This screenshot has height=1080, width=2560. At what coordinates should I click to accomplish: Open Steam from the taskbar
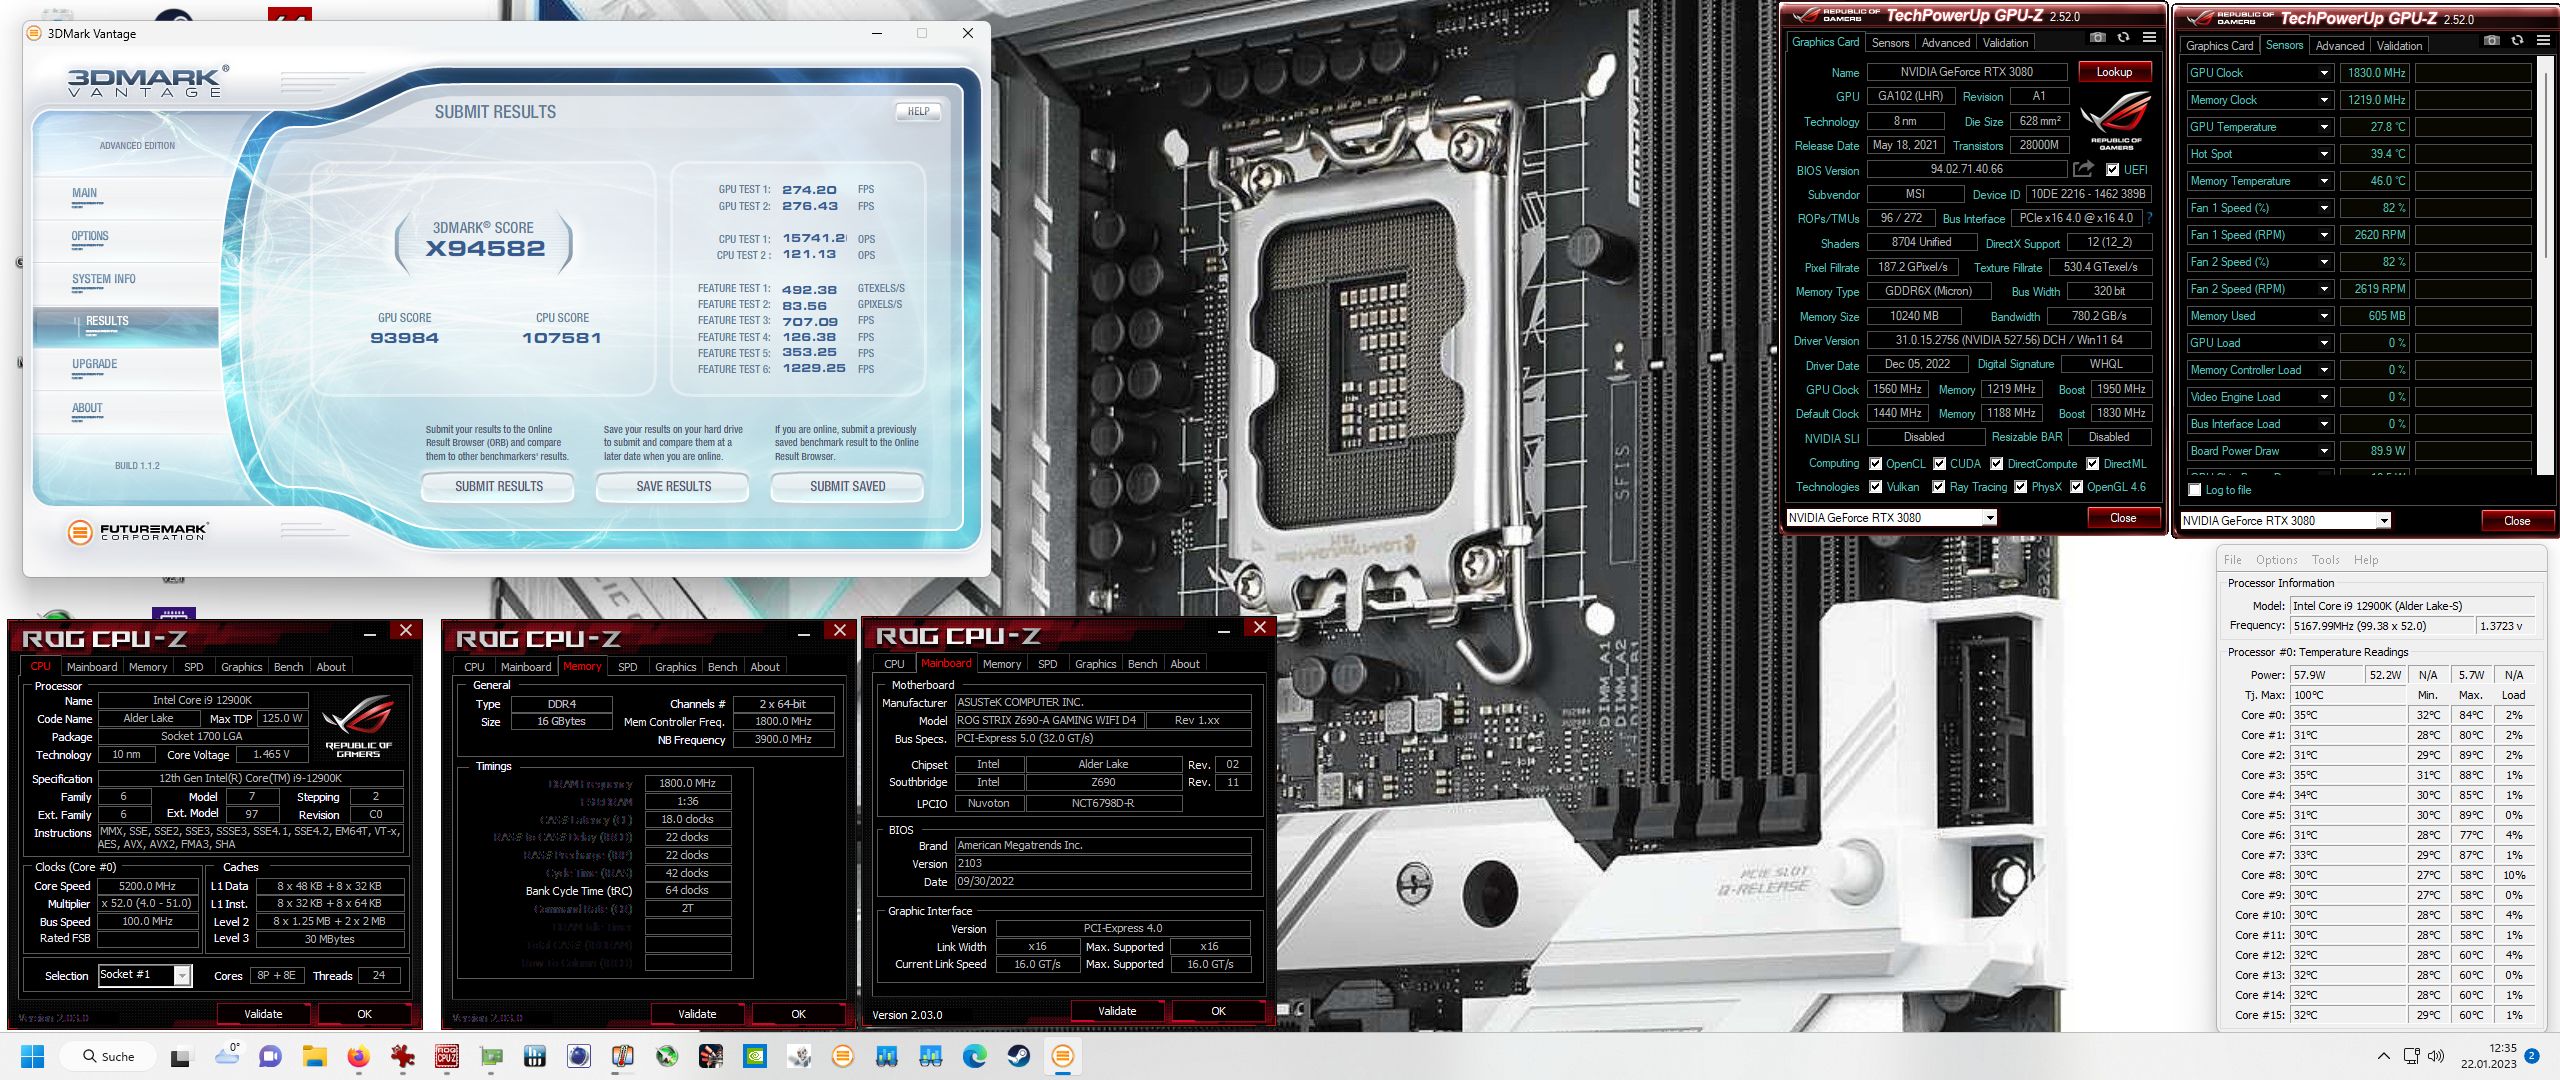tap(1019, 1056)
